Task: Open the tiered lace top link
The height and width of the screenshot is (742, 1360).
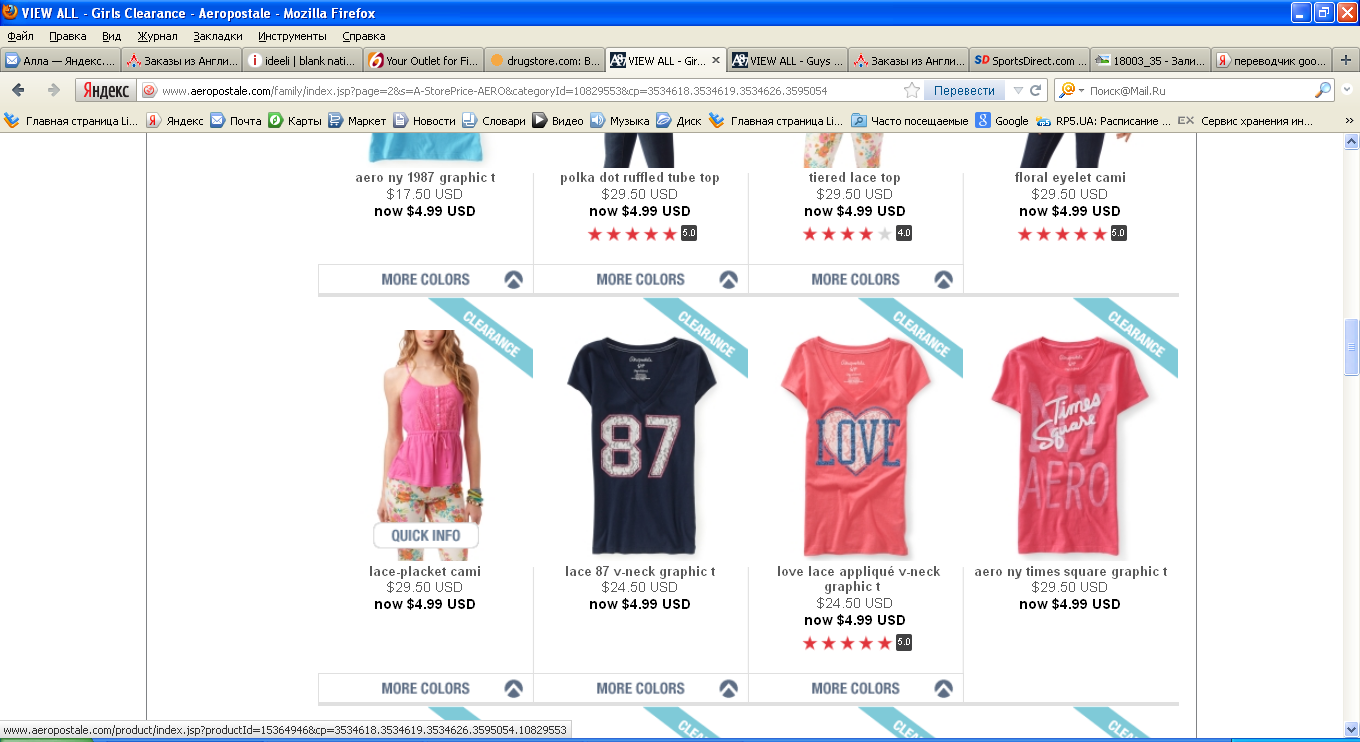Action: coord(855,178)
